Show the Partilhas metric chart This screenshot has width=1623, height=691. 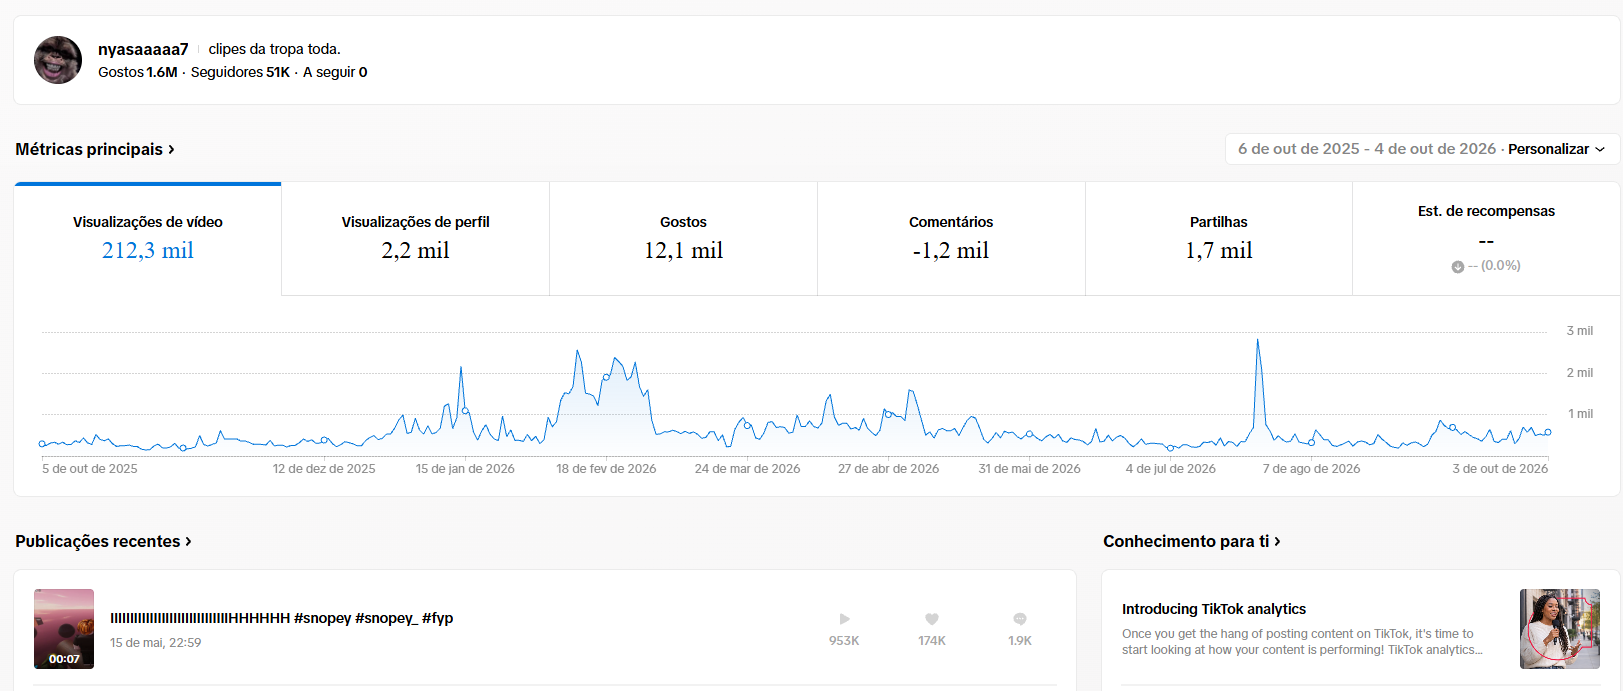point(1219,239)
